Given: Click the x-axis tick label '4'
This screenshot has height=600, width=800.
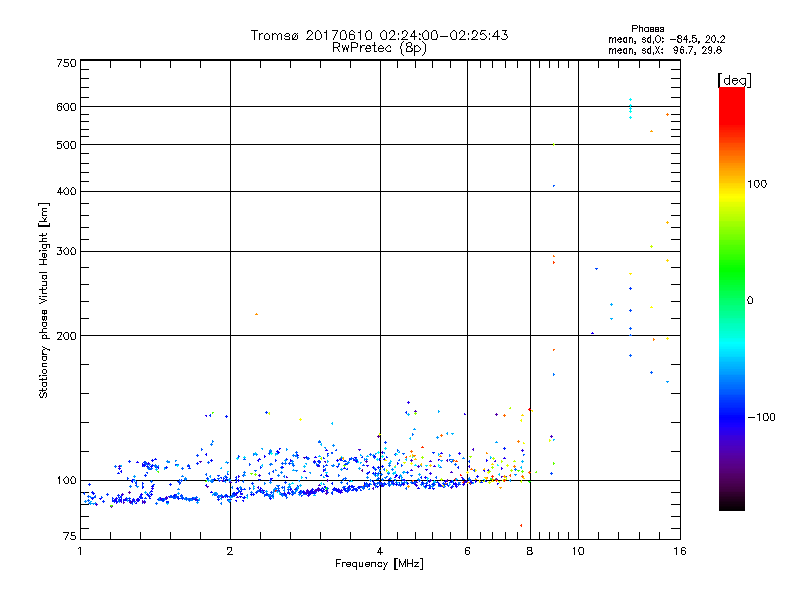Looking at the screenshot, I should (380, 551).
